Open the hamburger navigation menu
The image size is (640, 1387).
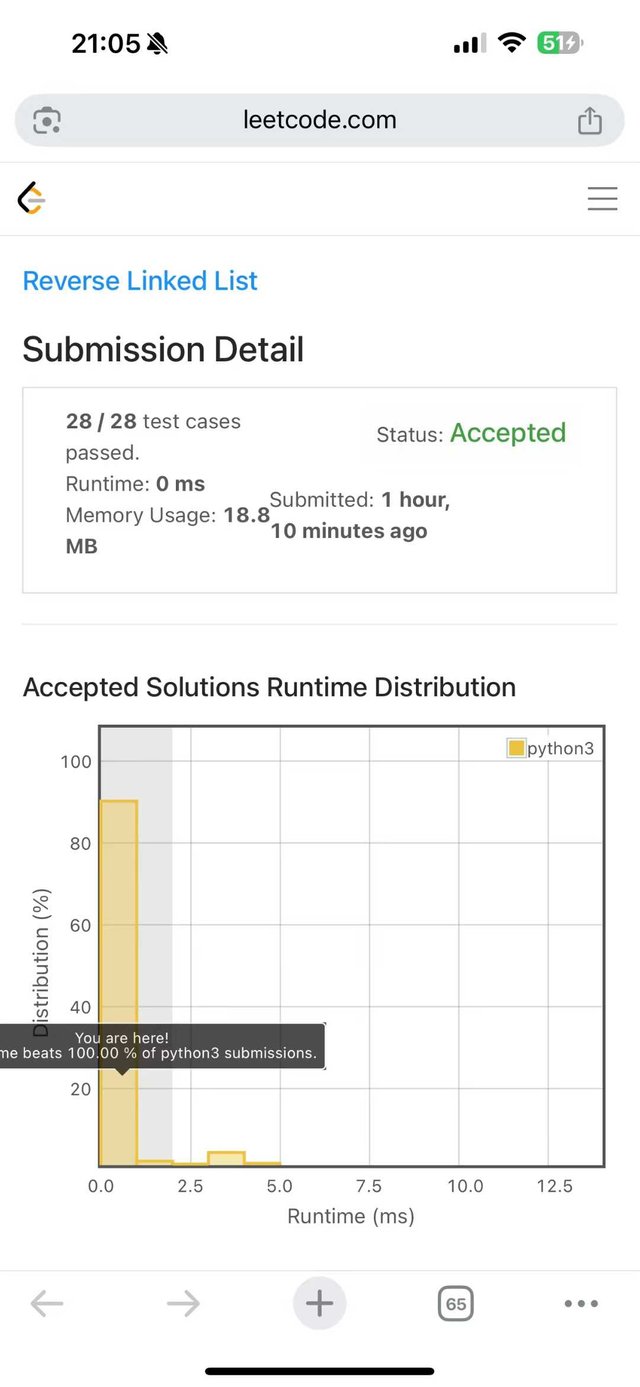602,199
